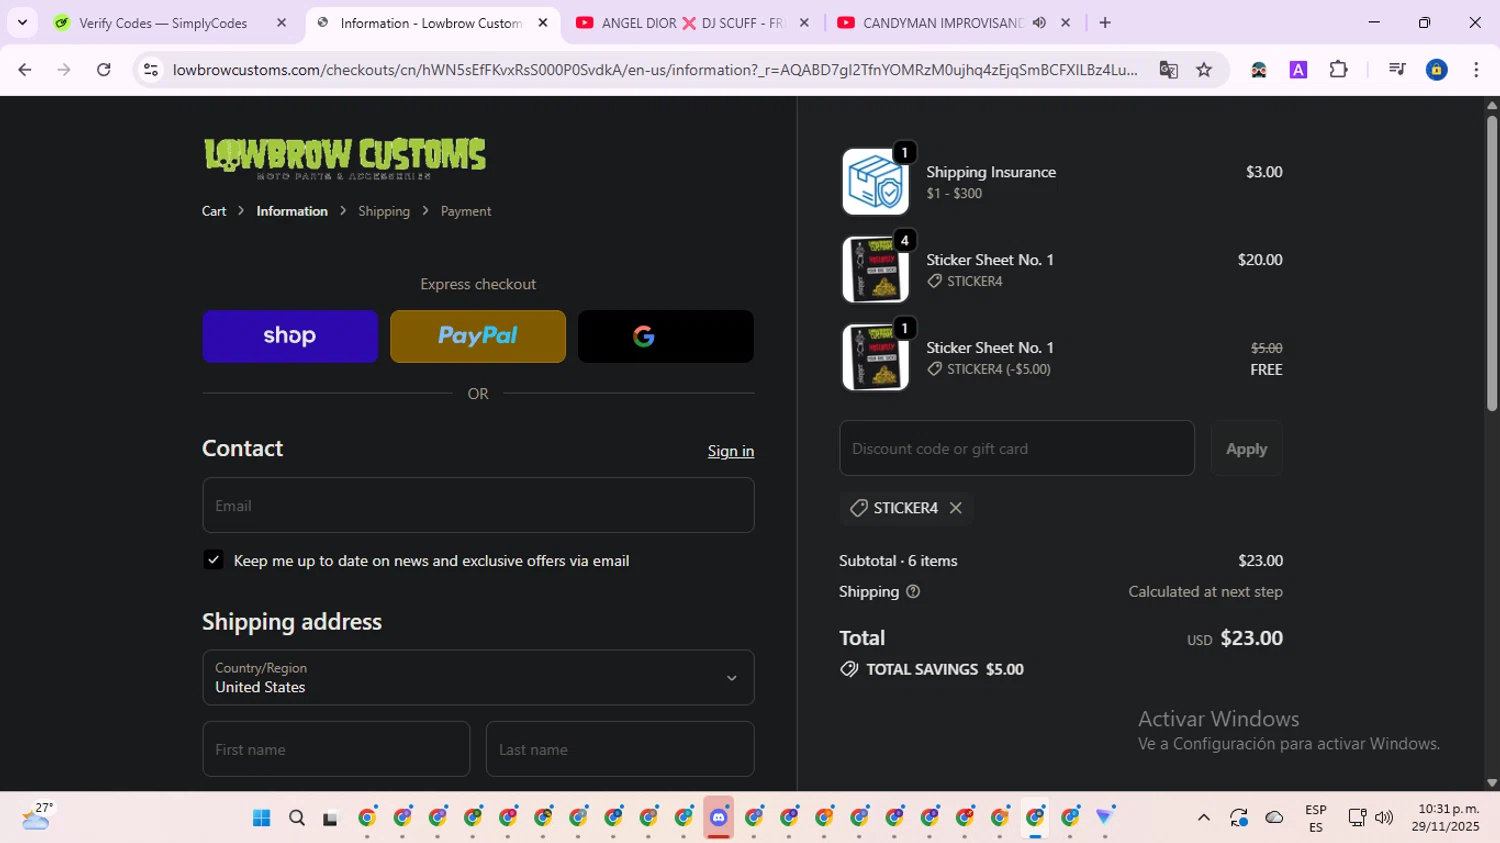This screenshot has height=843, width=1500.
Task: Pay with PayPal express checkout
Action: pos(478,336)
